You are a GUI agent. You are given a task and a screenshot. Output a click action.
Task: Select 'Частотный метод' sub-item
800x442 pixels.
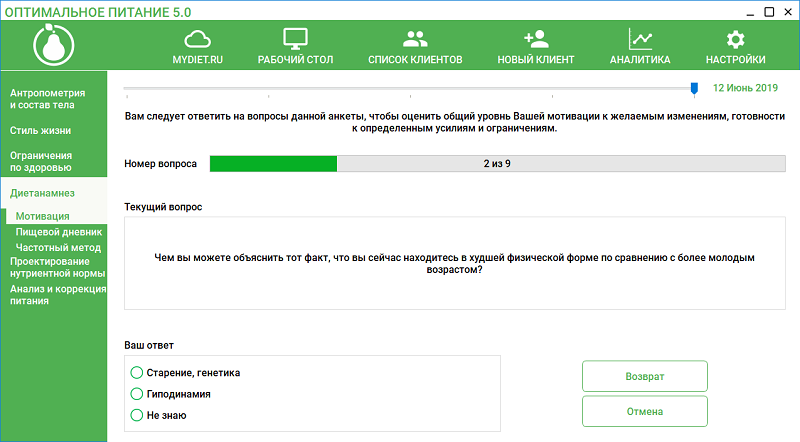57,245
